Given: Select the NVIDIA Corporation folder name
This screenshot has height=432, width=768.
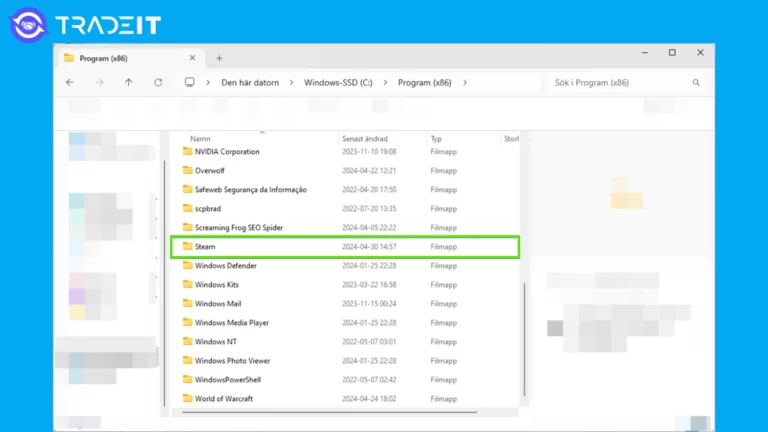Looking at the screenshot, I should point(227,151).
